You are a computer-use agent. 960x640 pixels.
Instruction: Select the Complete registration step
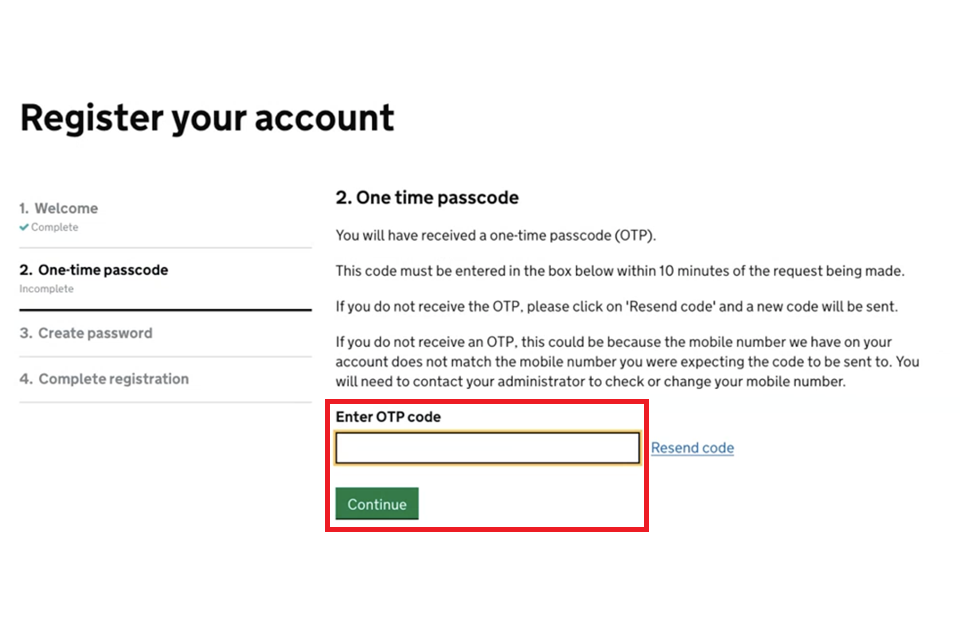[113, 379]
